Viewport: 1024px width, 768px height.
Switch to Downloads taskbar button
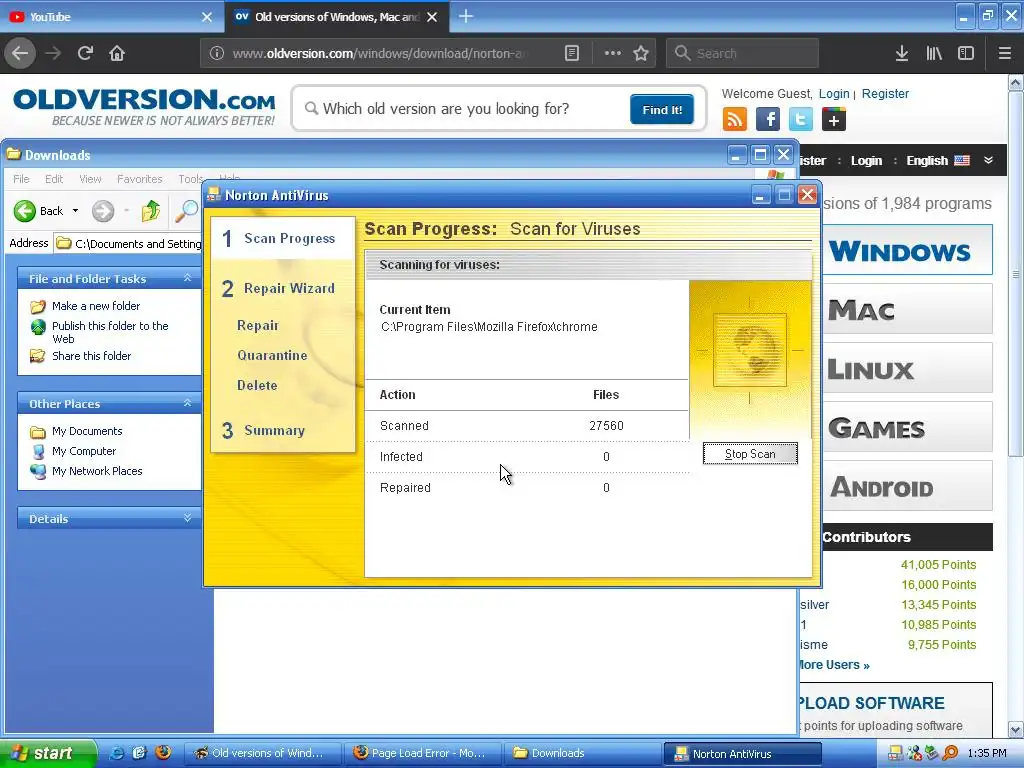pos(582,753)
